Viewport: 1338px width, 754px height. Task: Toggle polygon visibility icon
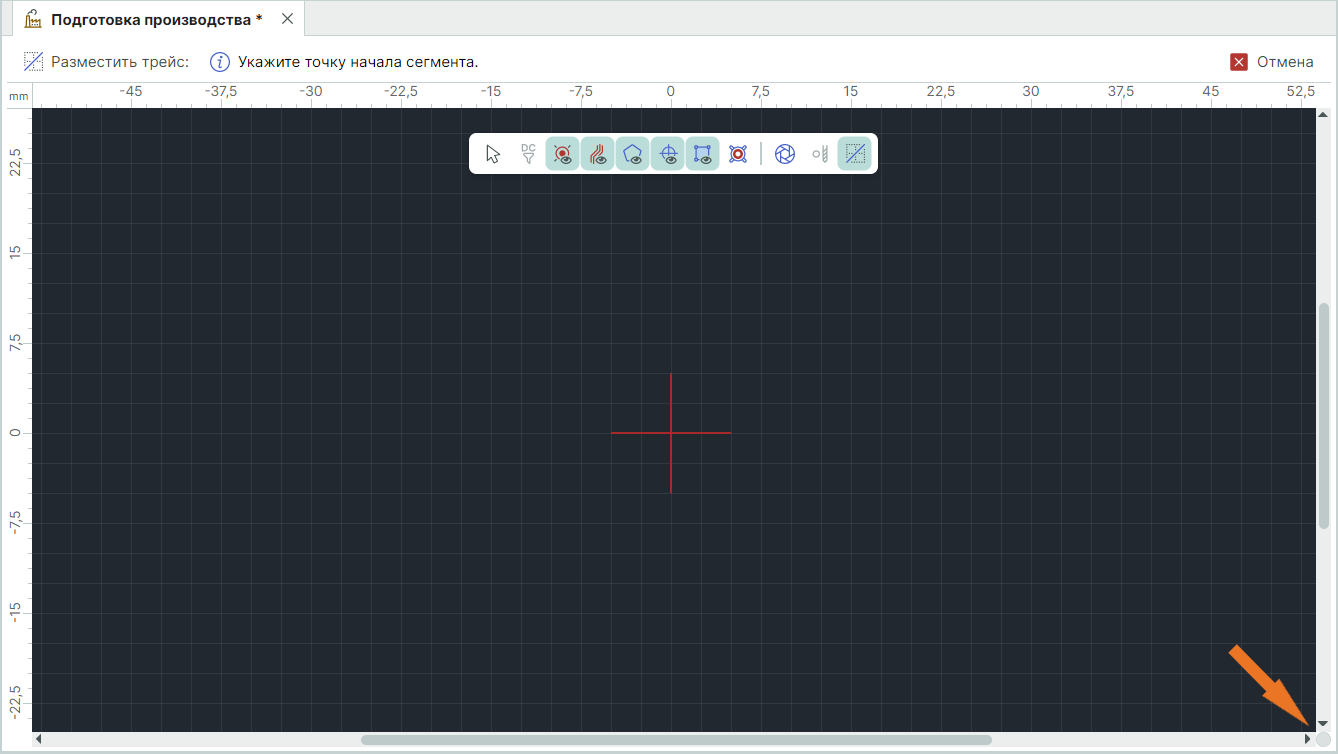coord(633,154)
